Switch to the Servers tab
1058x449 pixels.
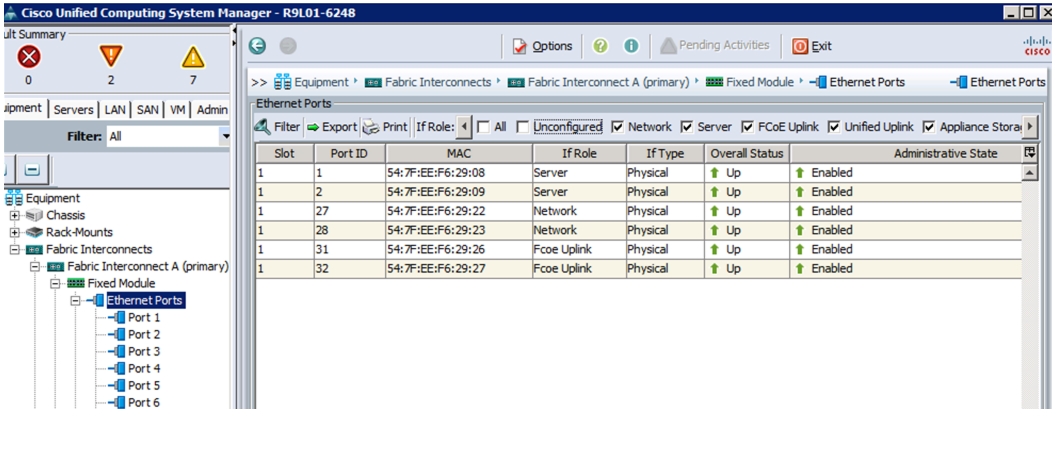pyautogui.click(x=74, y=109)
